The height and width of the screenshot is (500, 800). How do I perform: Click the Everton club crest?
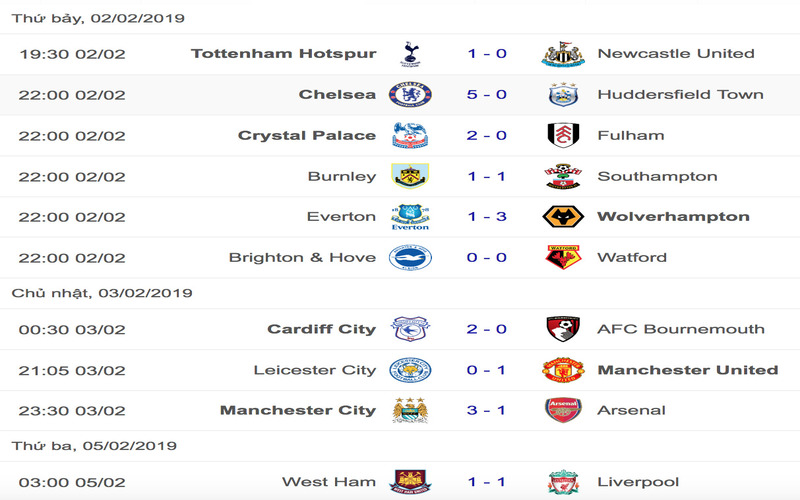coord(410,217)
